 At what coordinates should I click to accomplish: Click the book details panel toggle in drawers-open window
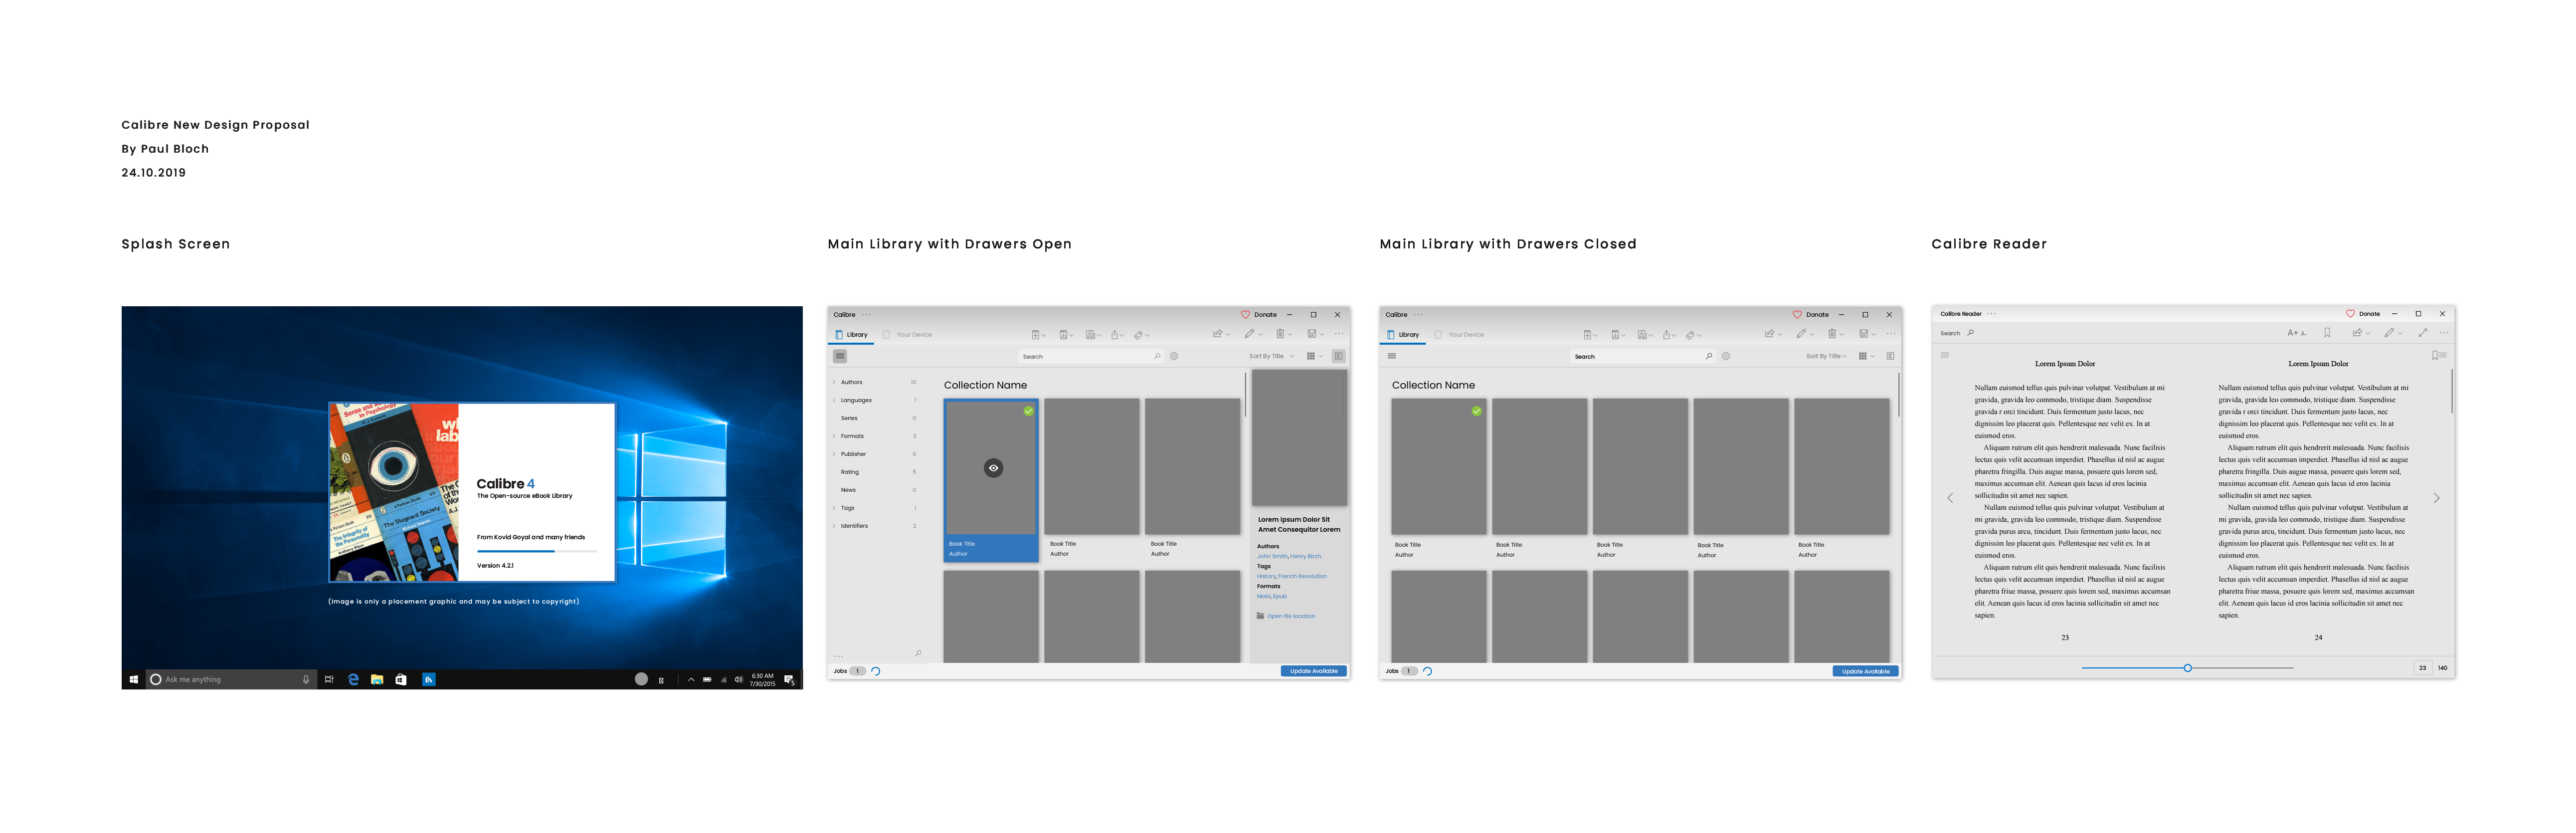[1338, 356]
